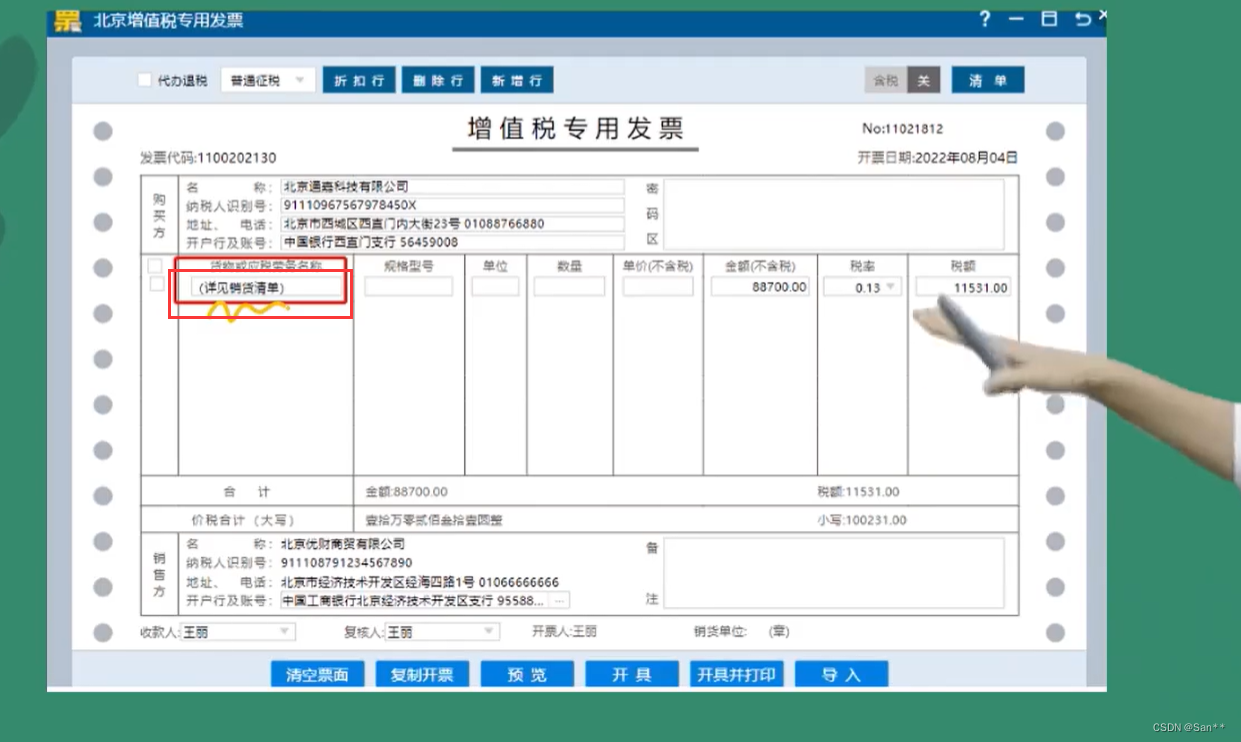Click the seller bank account field
The width and height of the screenshot is (1241, 742).
(x=414, y=601)
